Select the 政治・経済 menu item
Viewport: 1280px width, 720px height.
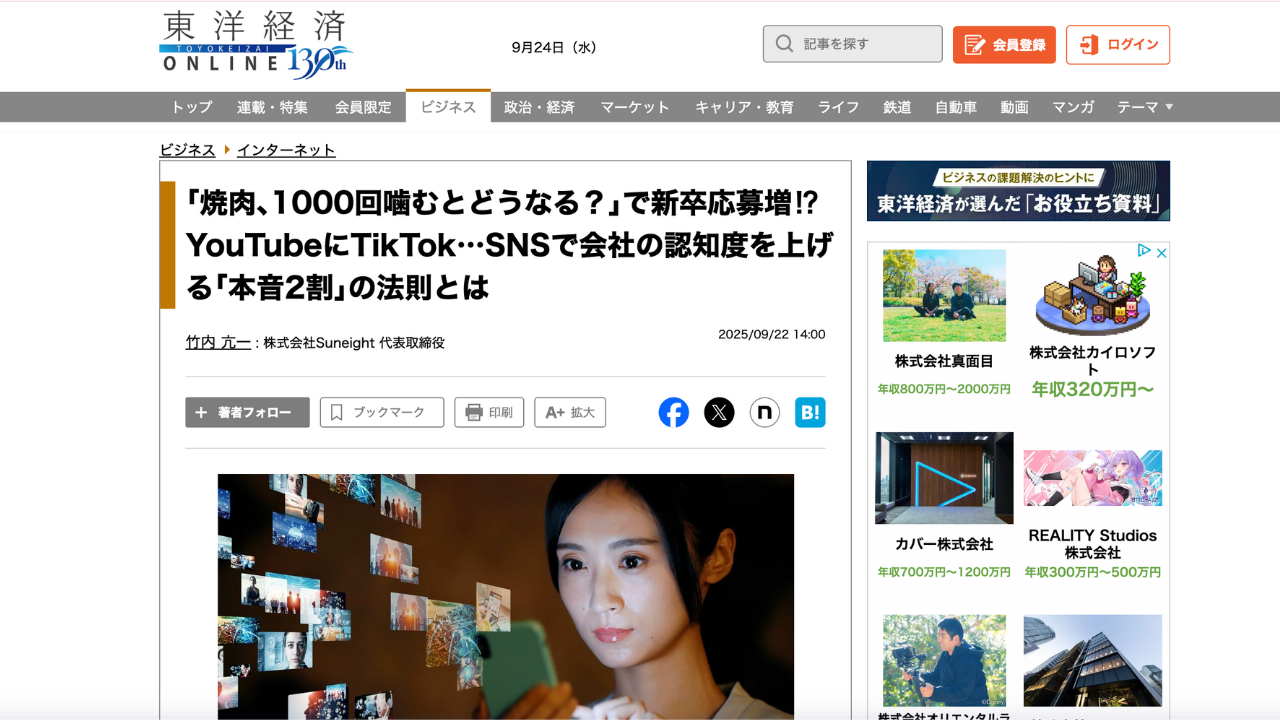point(539,107)
